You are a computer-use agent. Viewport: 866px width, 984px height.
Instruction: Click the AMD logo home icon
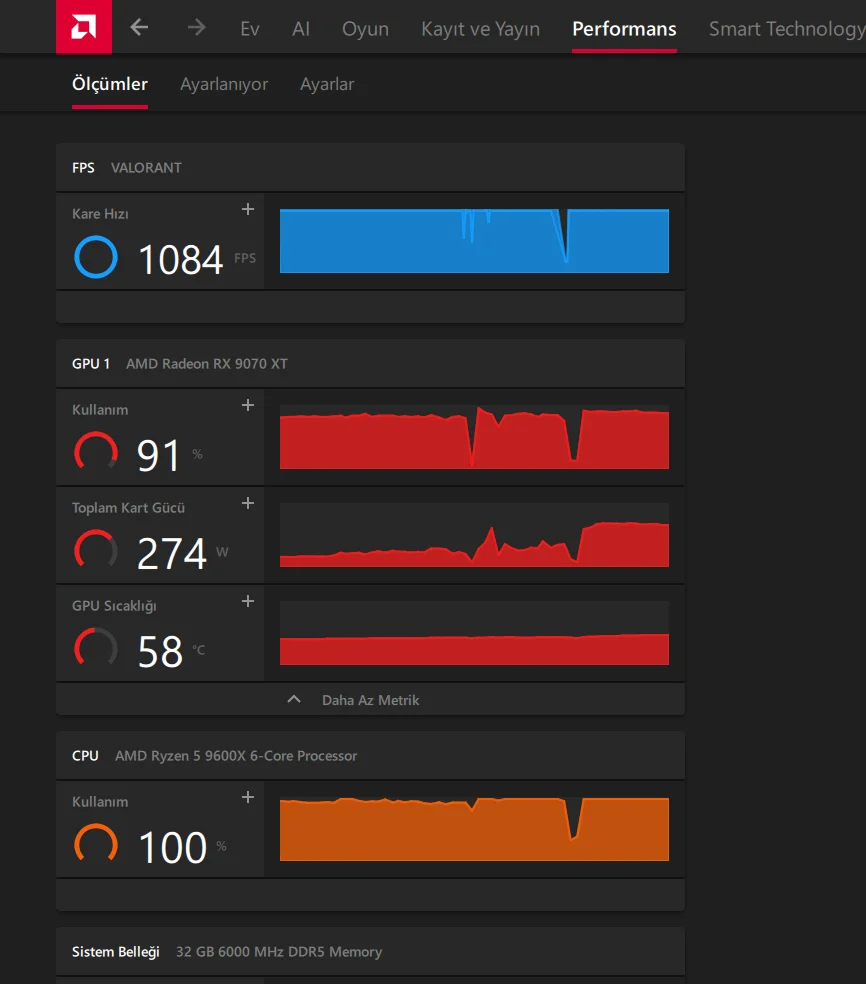pyautogui.click(x=84, y=27)
